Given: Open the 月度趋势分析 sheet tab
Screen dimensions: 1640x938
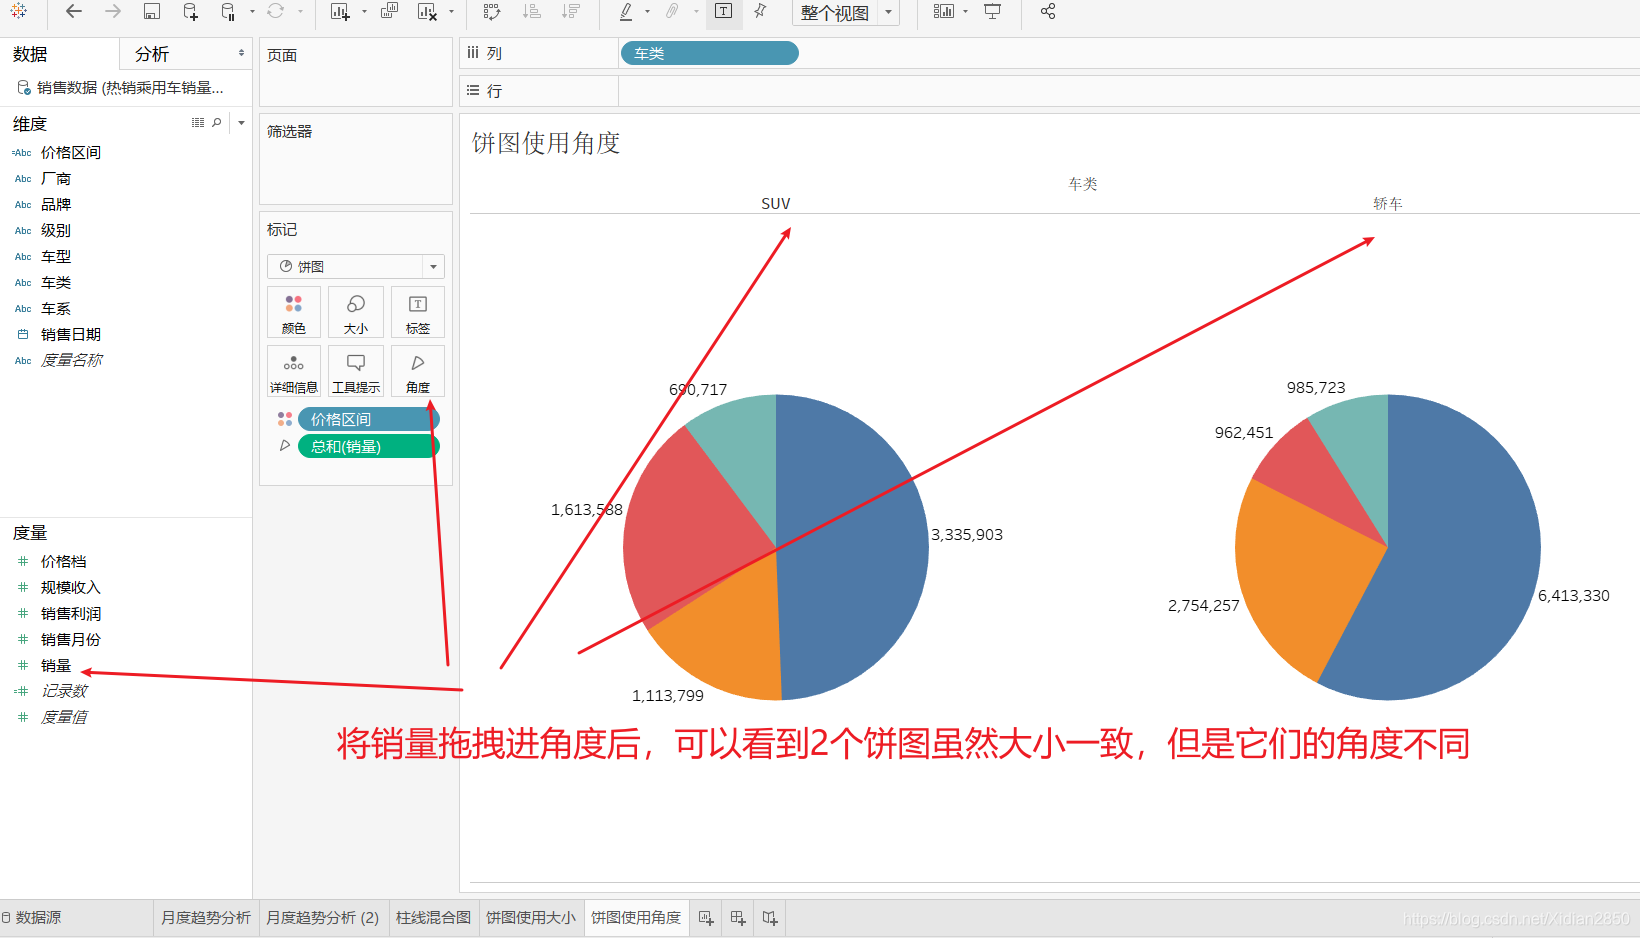Looking at the screenshot, I should click(x=206, y=917).
